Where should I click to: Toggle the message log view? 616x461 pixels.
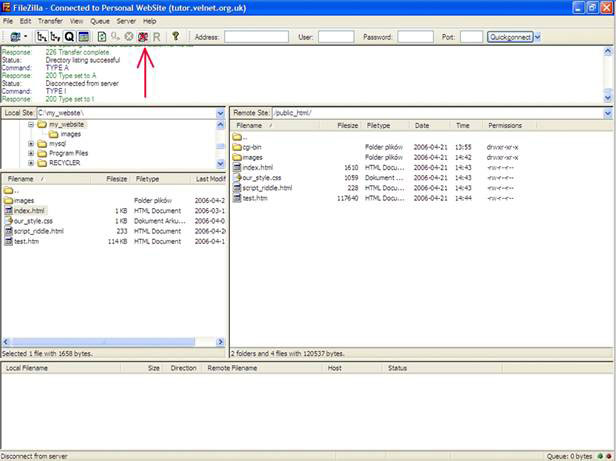coord(83,37)
